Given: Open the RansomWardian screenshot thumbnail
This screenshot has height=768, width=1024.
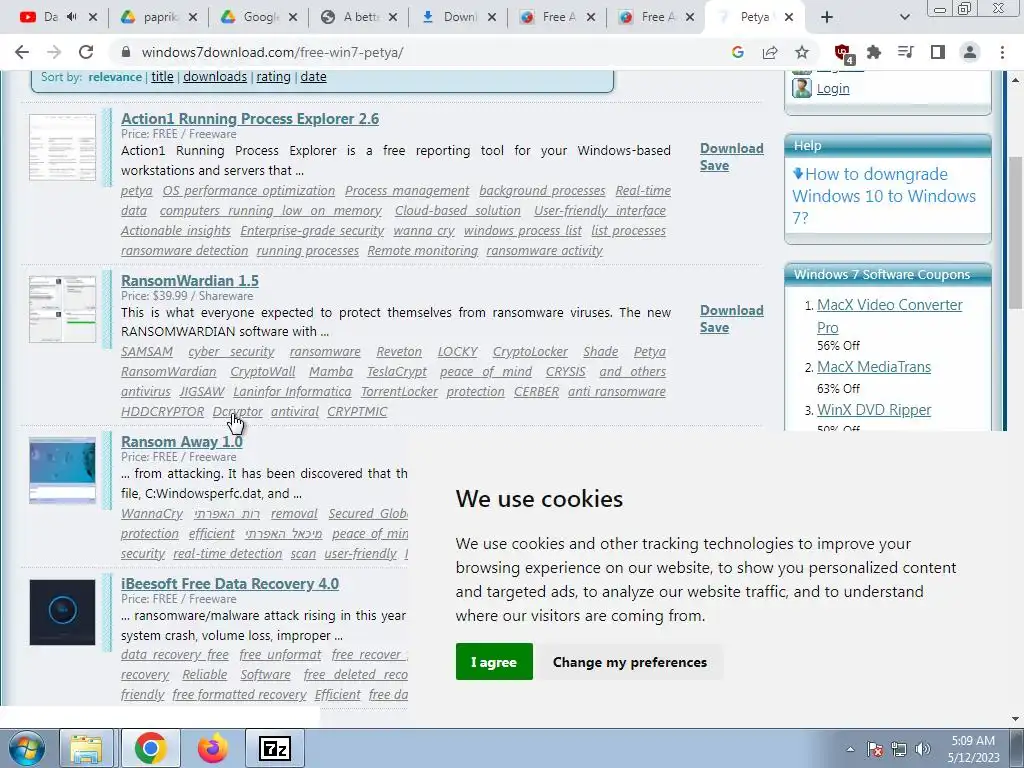Looking at the screenshot, I should [63, 309].
